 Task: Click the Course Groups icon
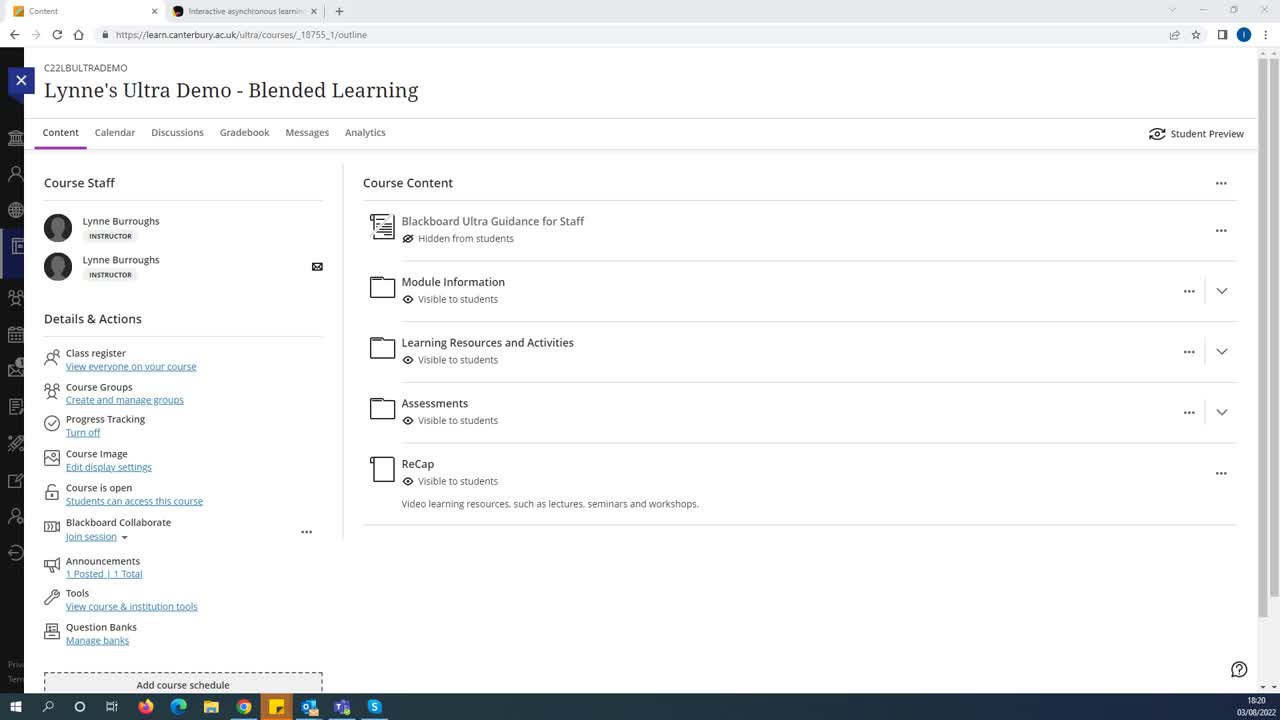[52, 392]
